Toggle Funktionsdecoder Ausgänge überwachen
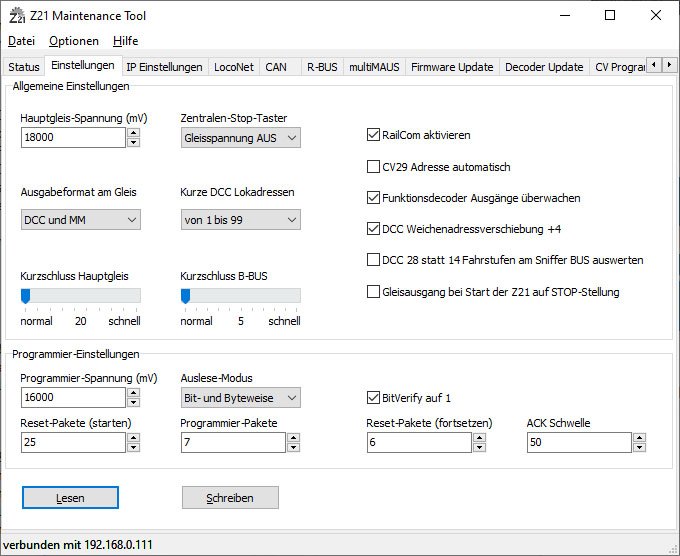 [x=373, y=198]
